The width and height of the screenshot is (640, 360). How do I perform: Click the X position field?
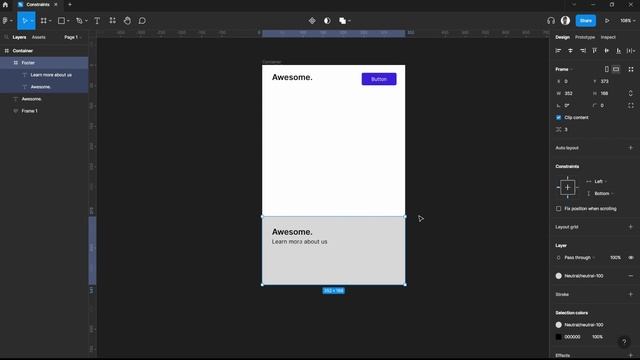click(x=571, y=81)
